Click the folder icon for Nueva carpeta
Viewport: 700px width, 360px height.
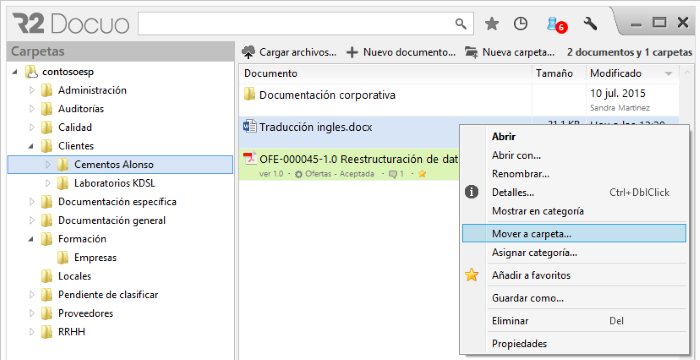tap(471, 52)
